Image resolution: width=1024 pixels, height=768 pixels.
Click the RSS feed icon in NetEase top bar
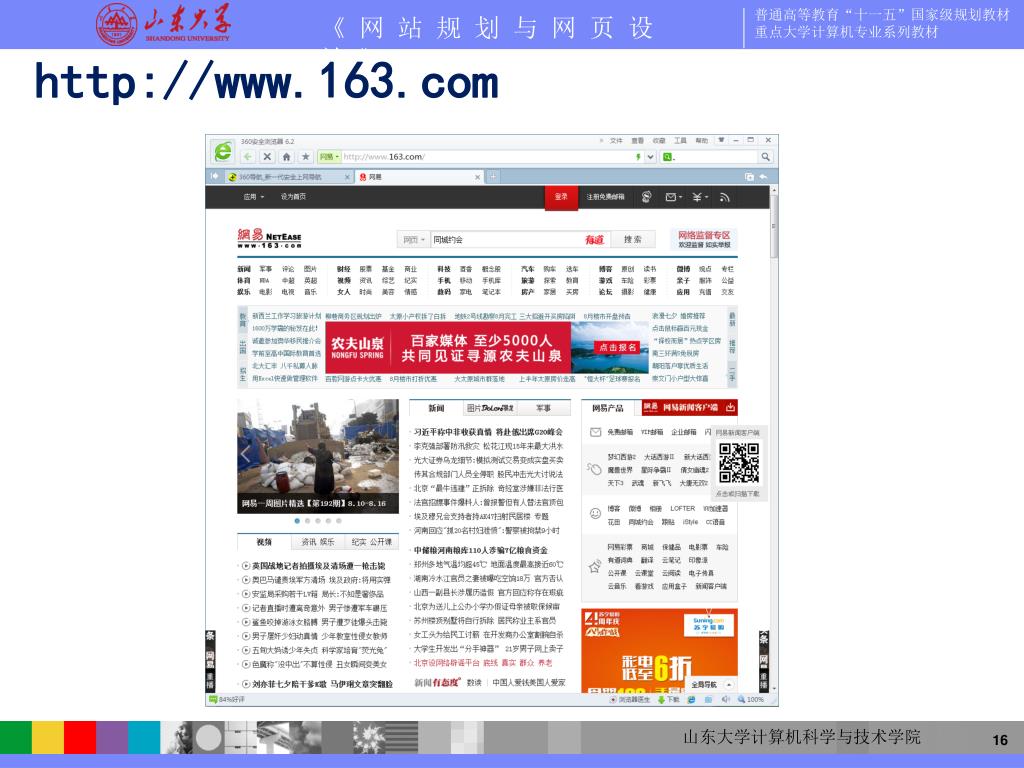click(724, 197)
